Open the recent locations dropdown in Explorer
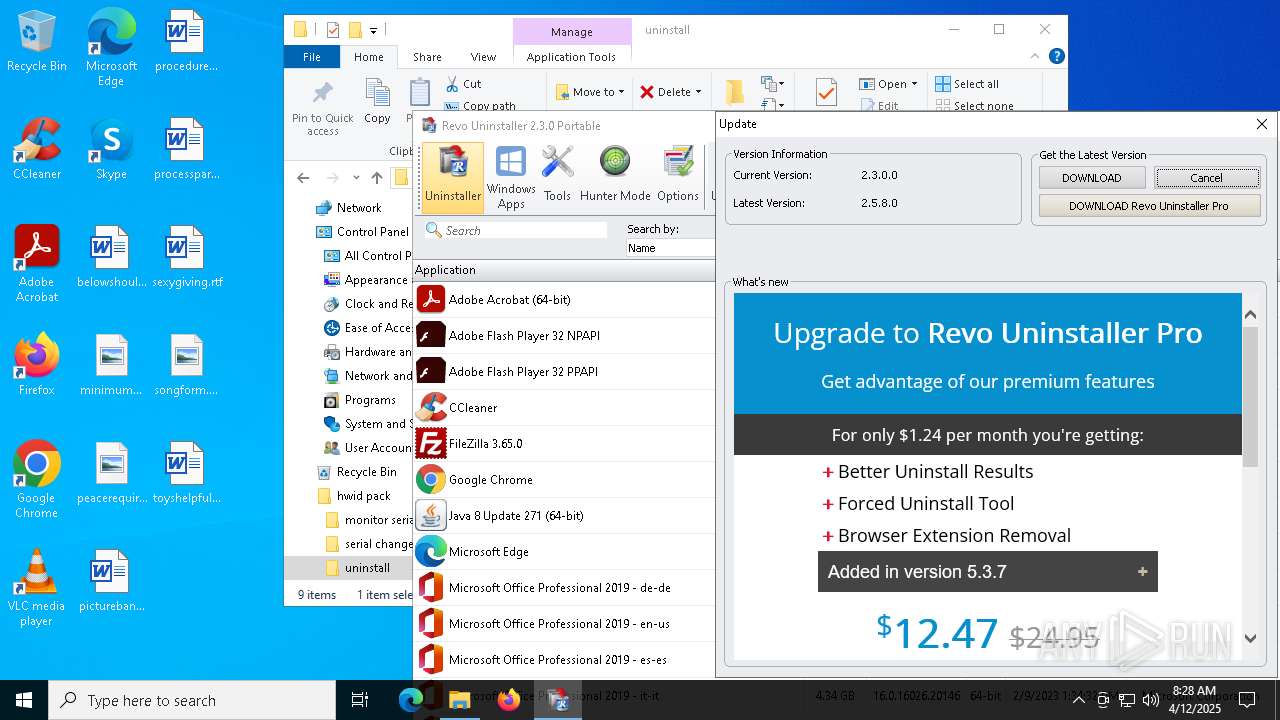This screenshot has width=1280, height=720. pos(354,178)
